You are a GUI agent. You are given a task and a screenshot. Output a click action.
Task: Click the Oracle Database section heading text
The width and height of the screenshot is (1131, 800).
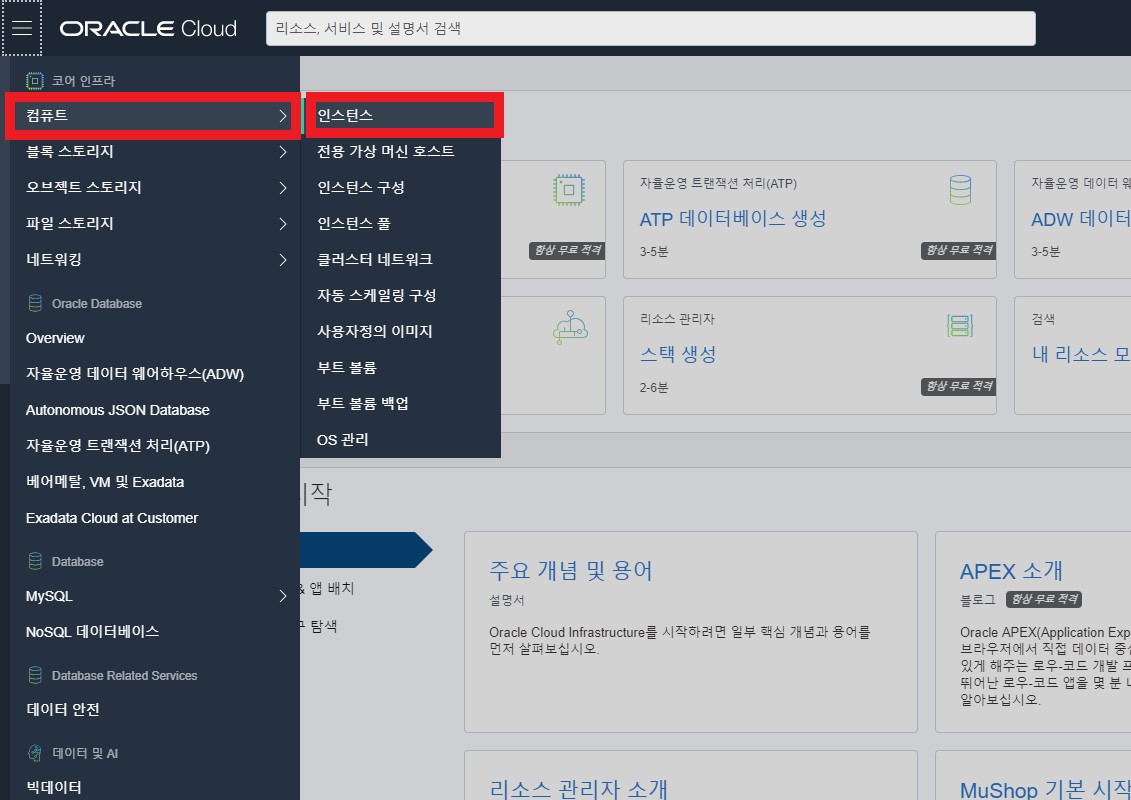97,304
